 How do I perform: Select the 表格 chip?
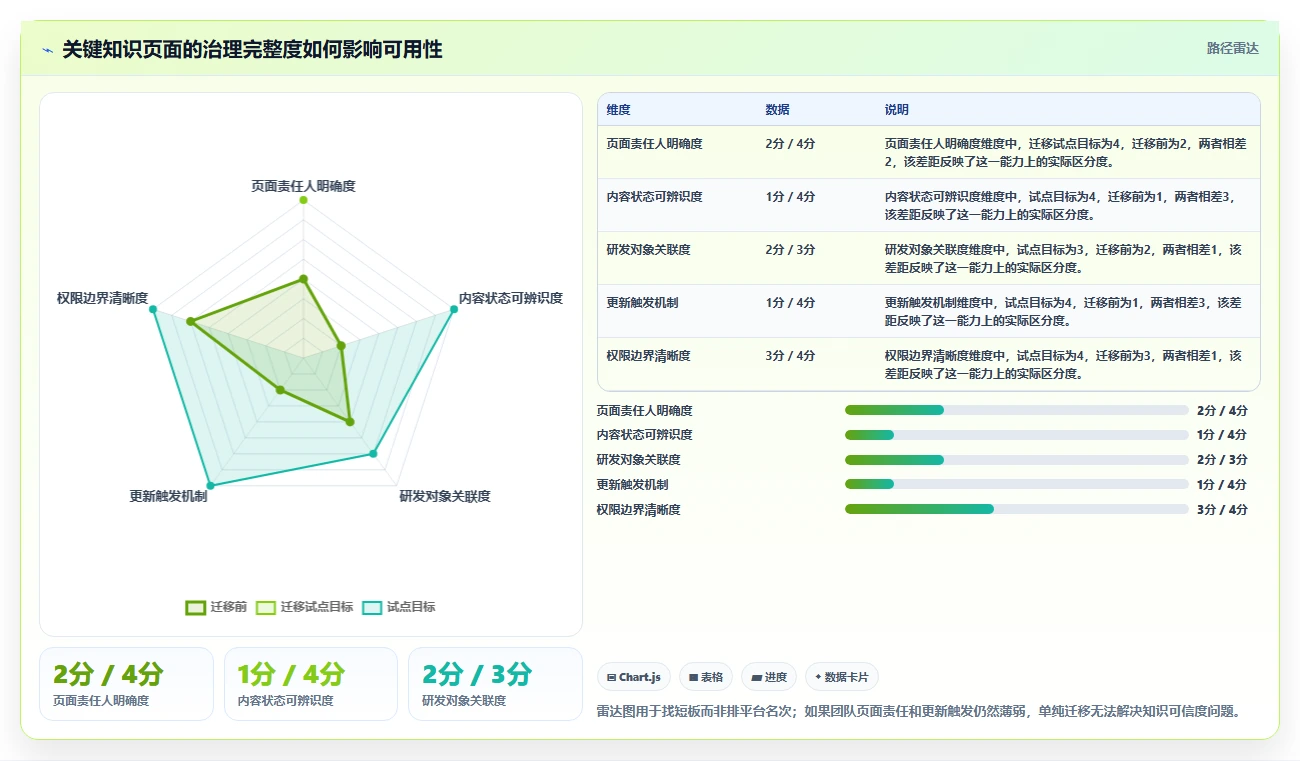coord(706,677)
